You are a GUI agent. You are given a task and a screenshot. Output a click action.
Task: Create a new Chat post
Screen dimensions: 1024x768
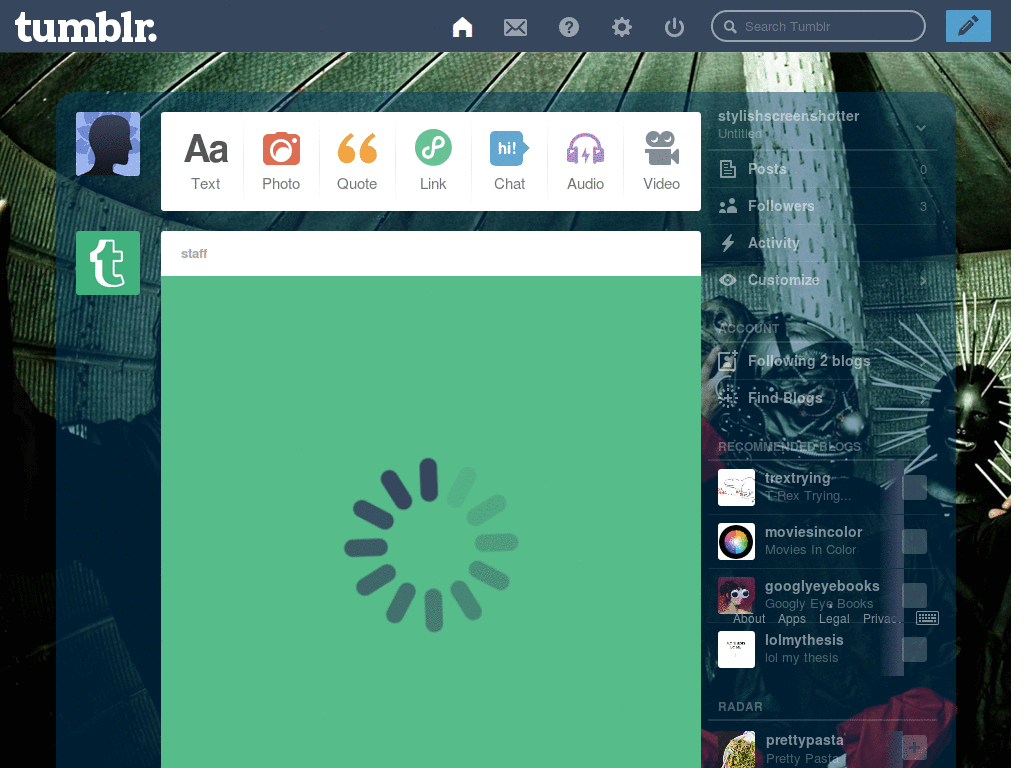click(x=509, y=161)
